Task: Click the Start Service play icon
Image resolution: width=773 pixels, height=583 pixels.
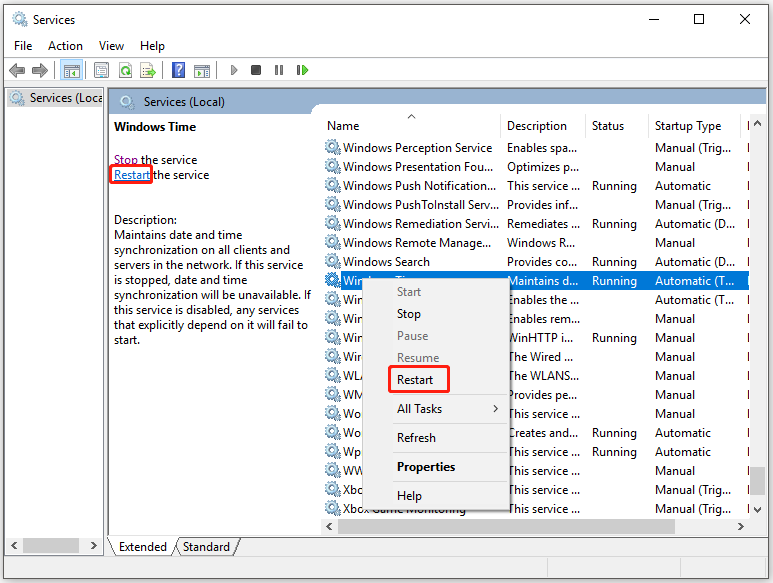Action: click(x=234, y=70)
